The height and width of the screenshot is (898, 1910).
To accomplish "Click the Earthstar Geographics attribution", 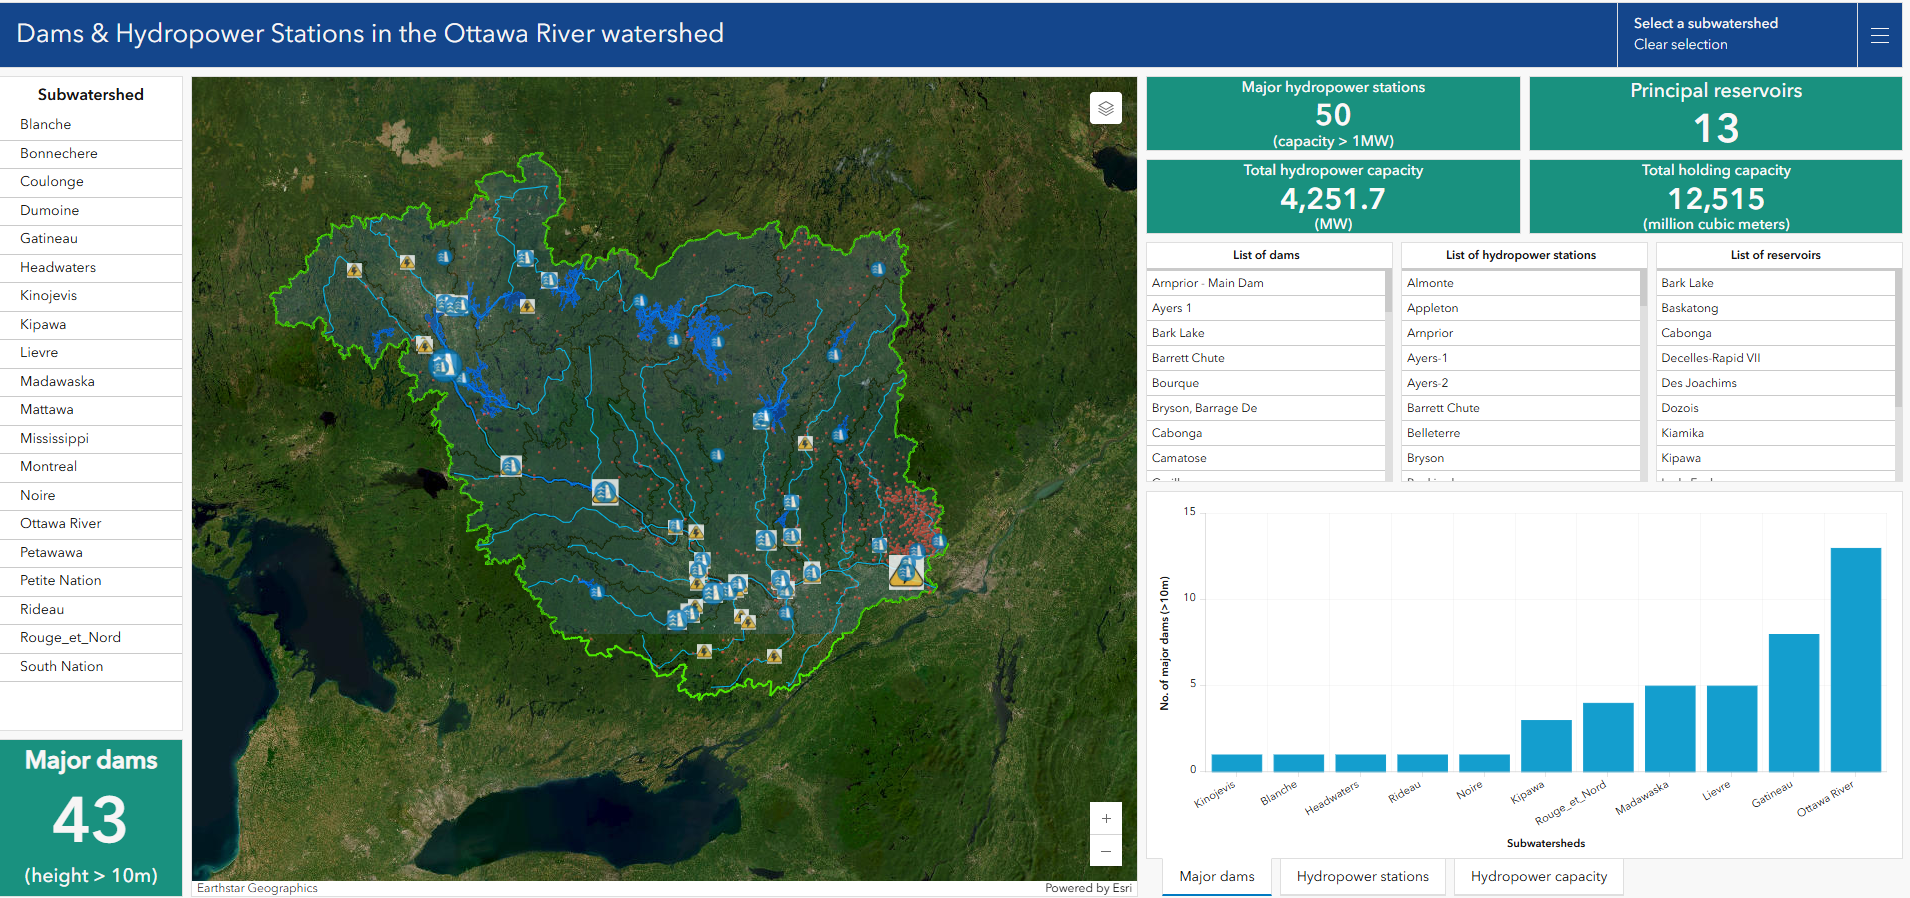I will pyautogui.click(x=257, y=888).
